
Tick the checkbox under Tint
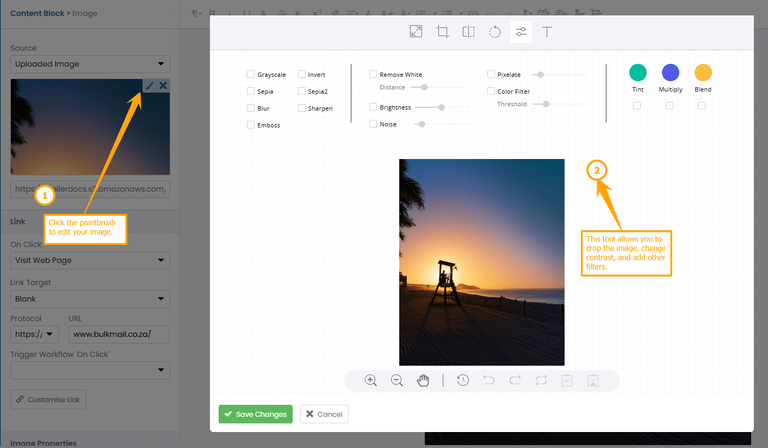(x=637, y=106)
